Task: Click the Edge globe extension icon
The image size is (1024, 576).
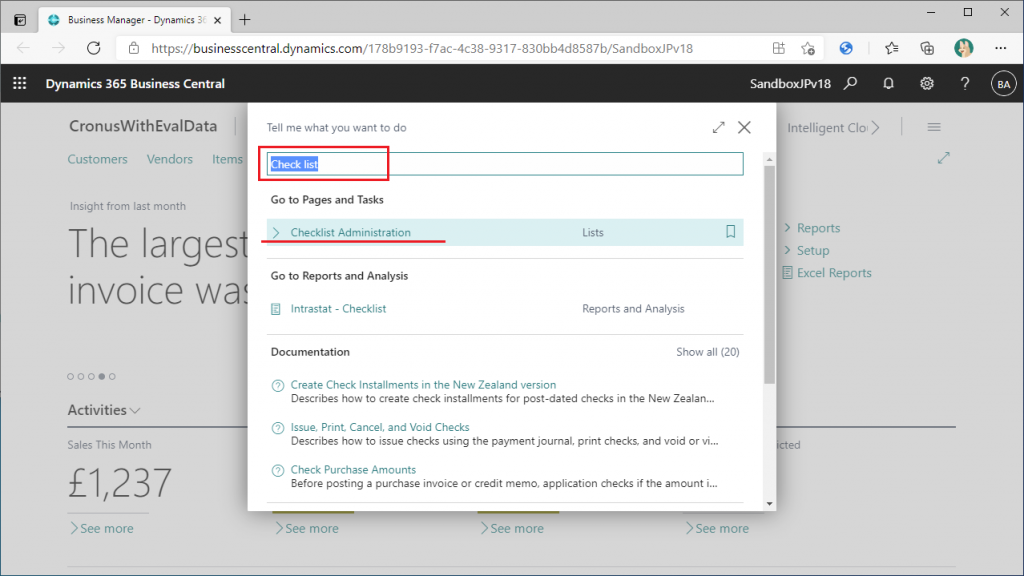Action: (x=846, y=48)
